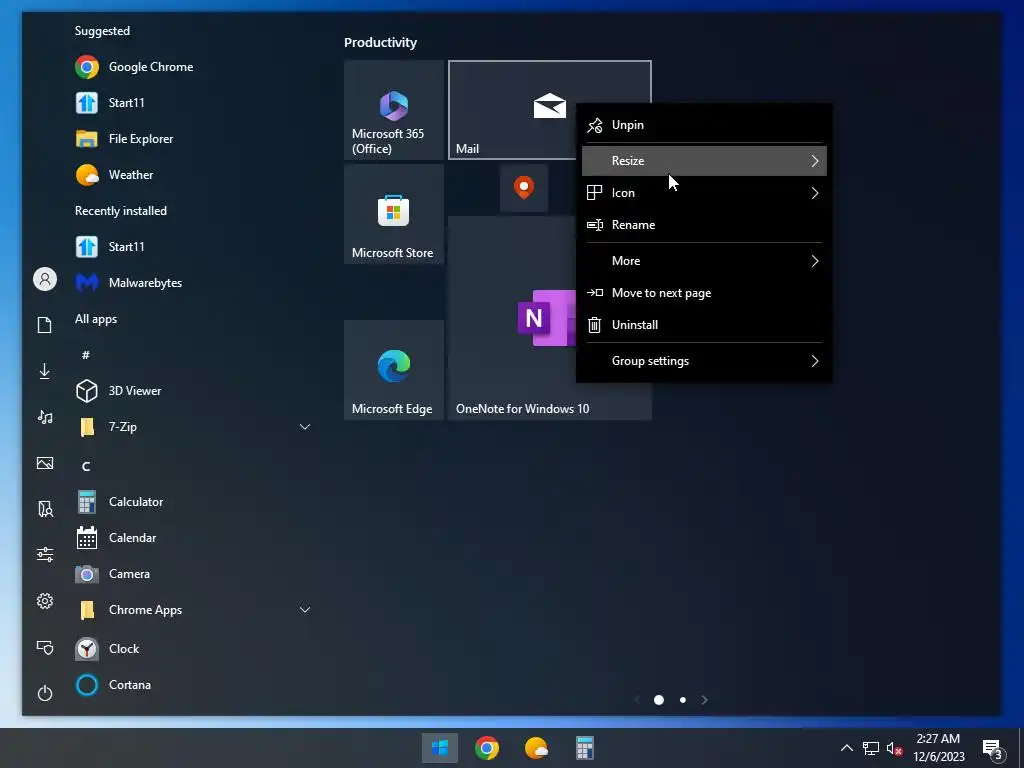Click the Power button in the sidebar
Screen dimensions: 1024x768
coord(44,692)
